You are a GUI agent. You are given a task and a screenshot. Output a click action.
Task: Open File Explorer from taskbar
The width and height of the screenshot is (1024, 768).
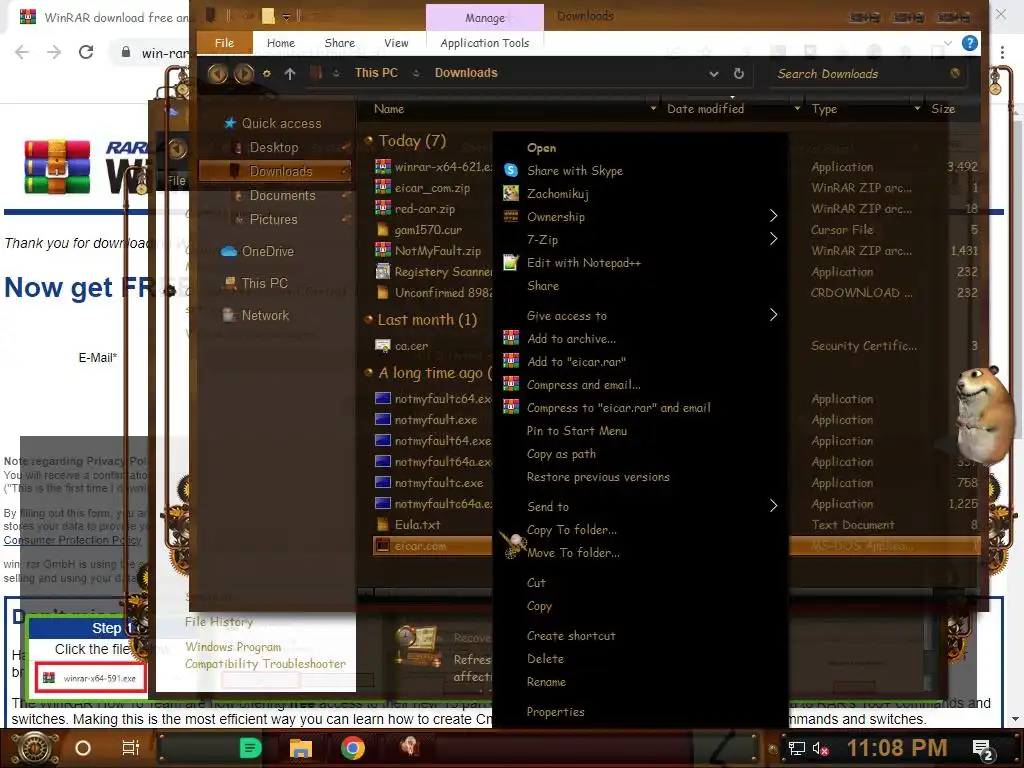click(301, 748)
